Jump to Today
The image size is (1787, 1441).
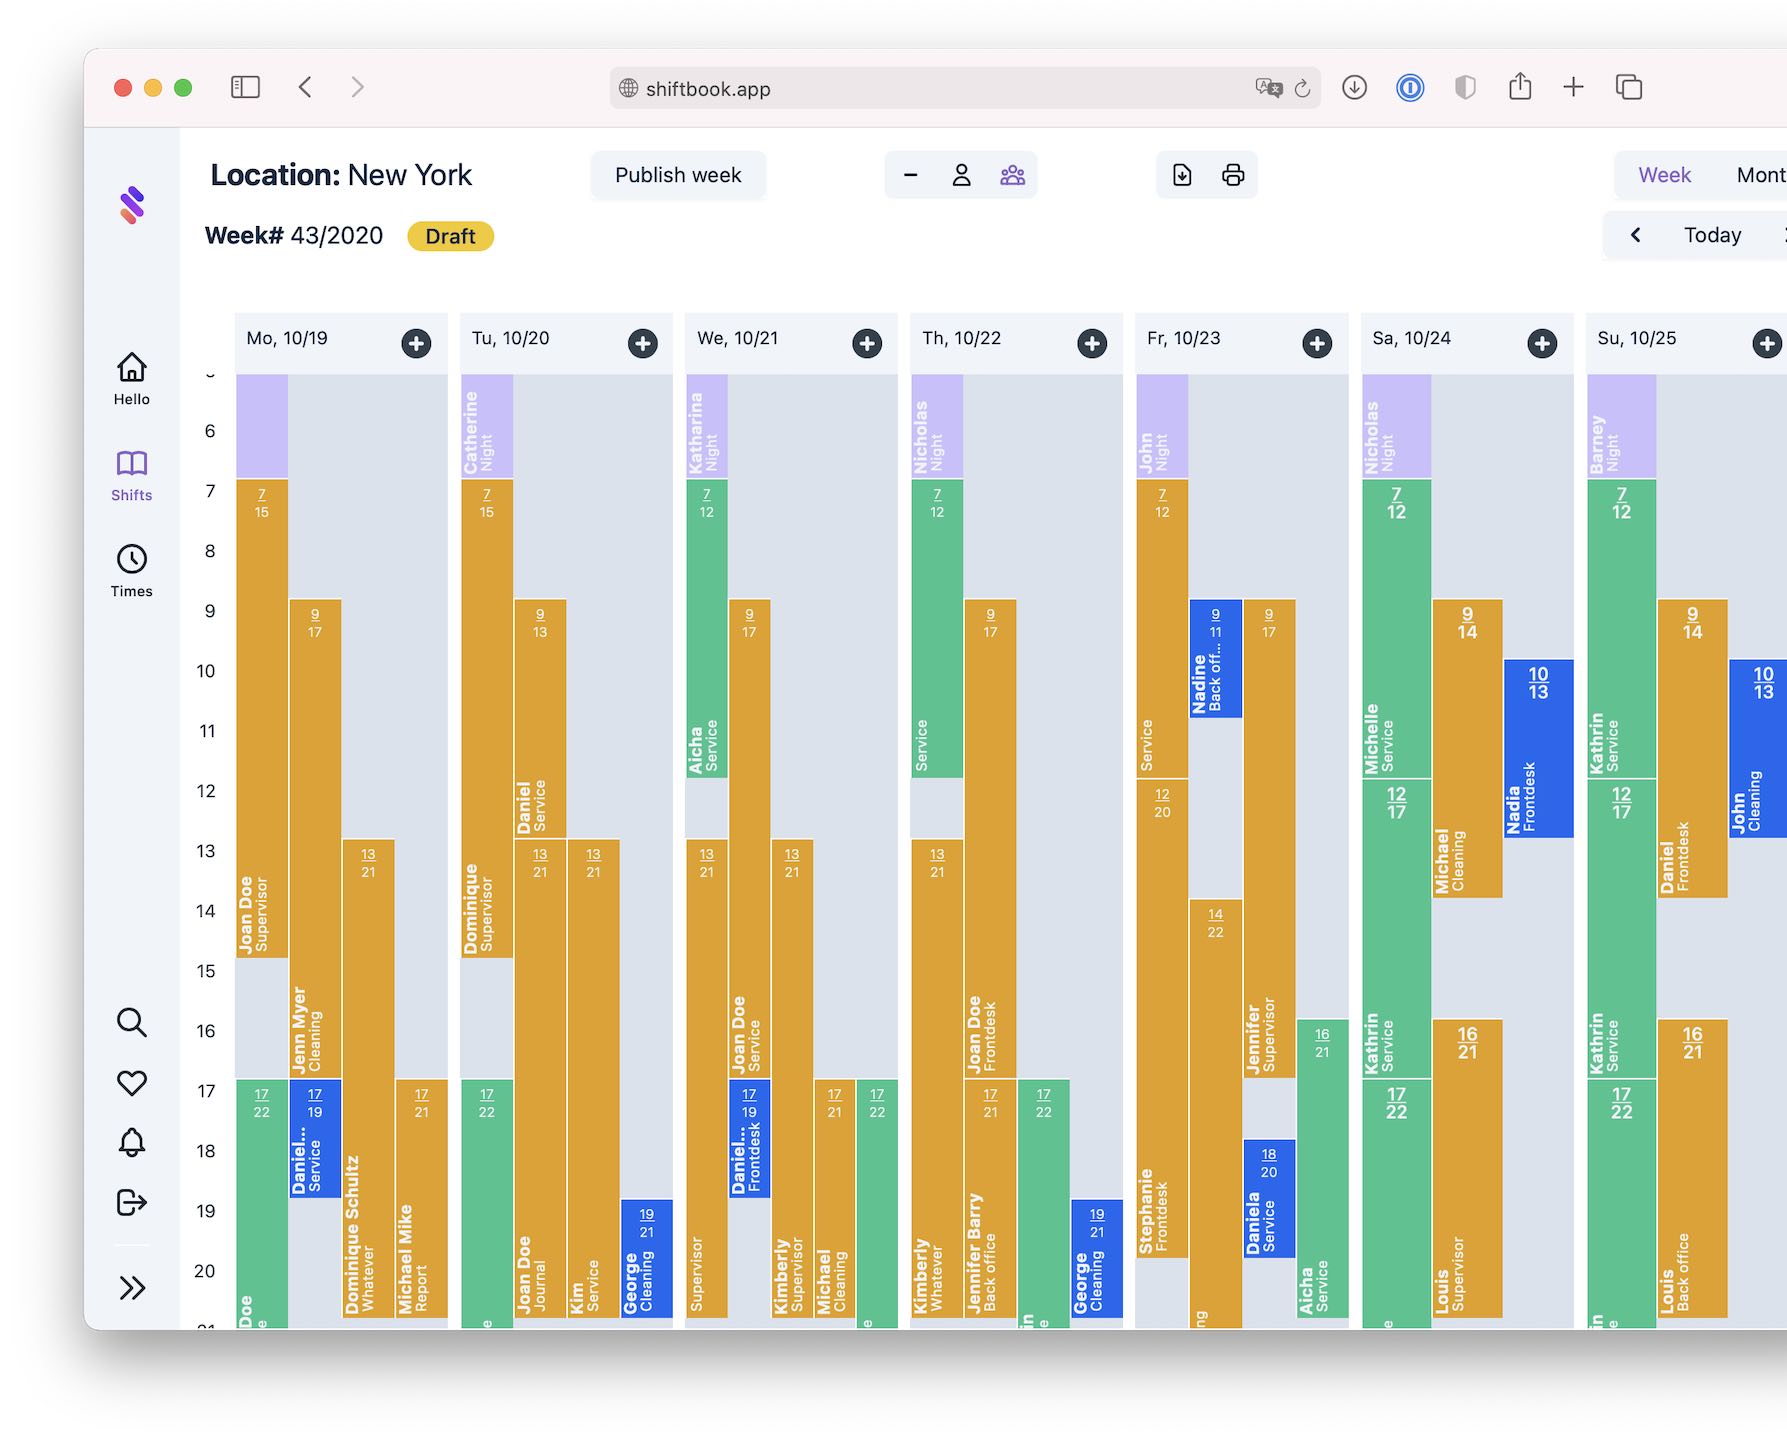[x=1712, y=234]
